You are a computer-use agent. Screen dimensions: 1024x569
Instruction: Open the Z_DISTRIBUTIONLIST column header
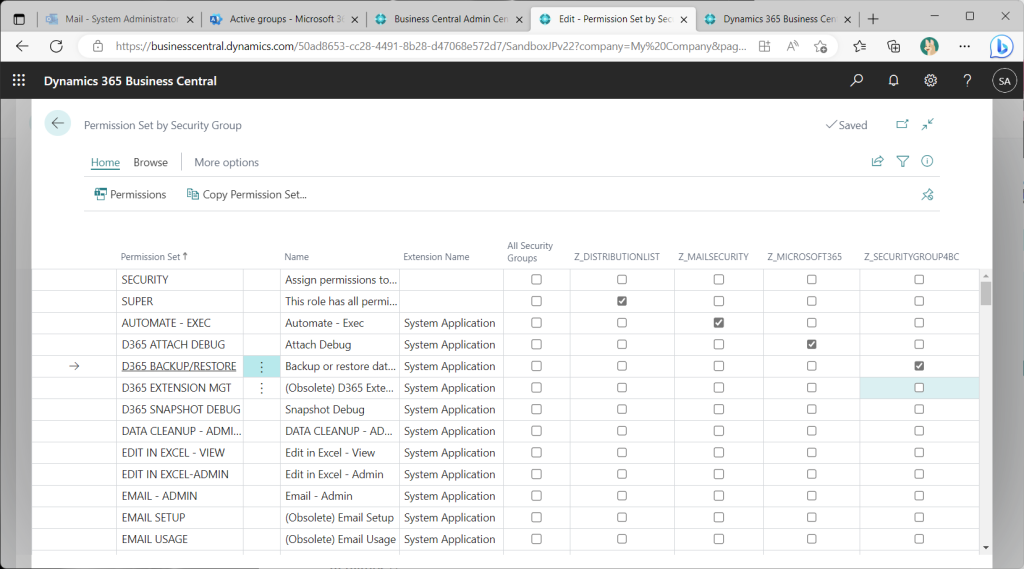[x=616, y=257]
